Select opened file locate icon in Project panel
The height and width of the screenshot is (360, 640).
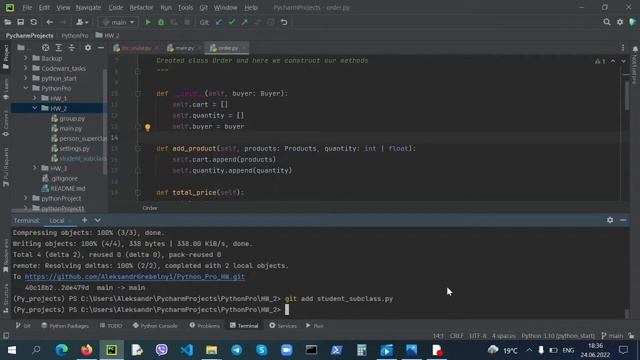click(x=45, y=48)
